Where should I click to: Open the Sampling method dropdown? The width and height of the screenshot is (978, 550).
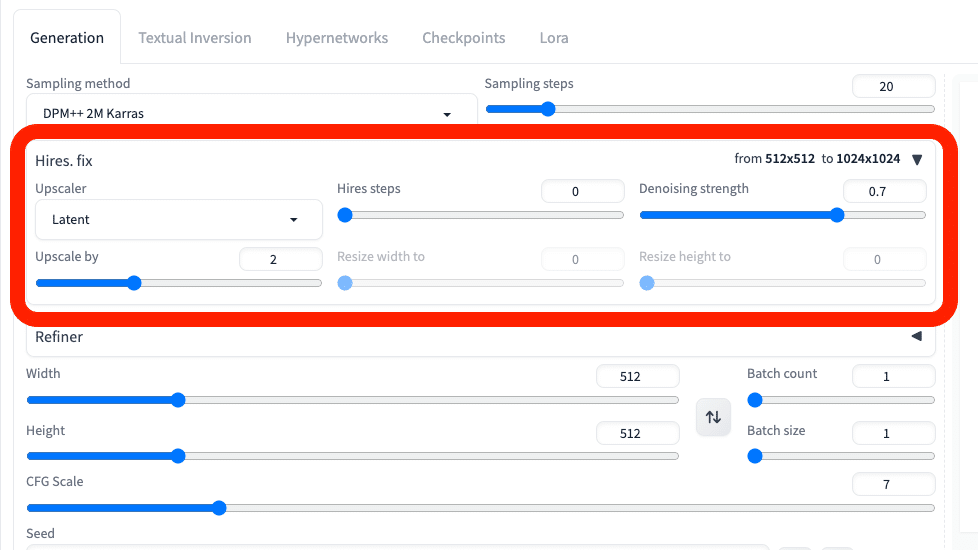tap(250, 114)
